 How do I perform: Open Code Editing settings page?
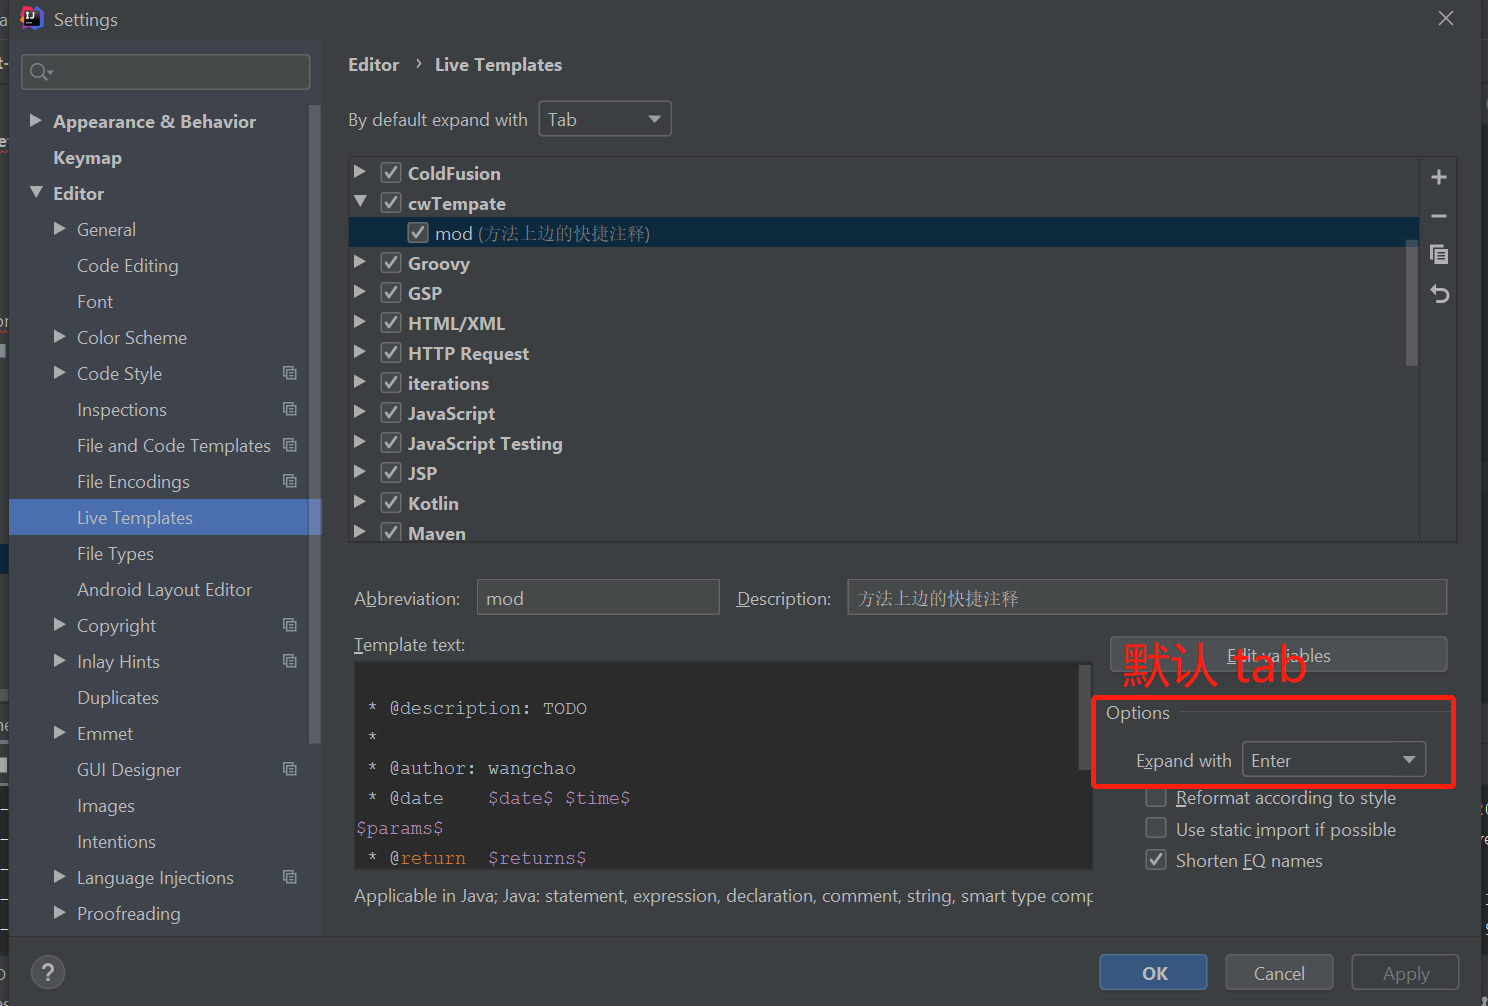tap(128, 266)
